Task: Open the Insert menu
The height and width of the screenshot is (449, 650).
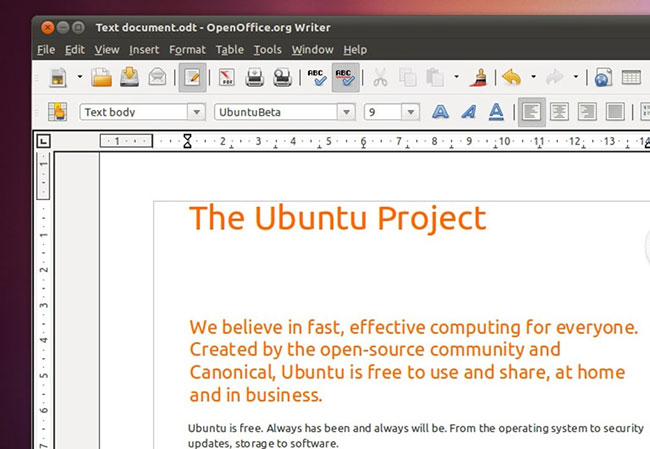Action: (144, 50)
